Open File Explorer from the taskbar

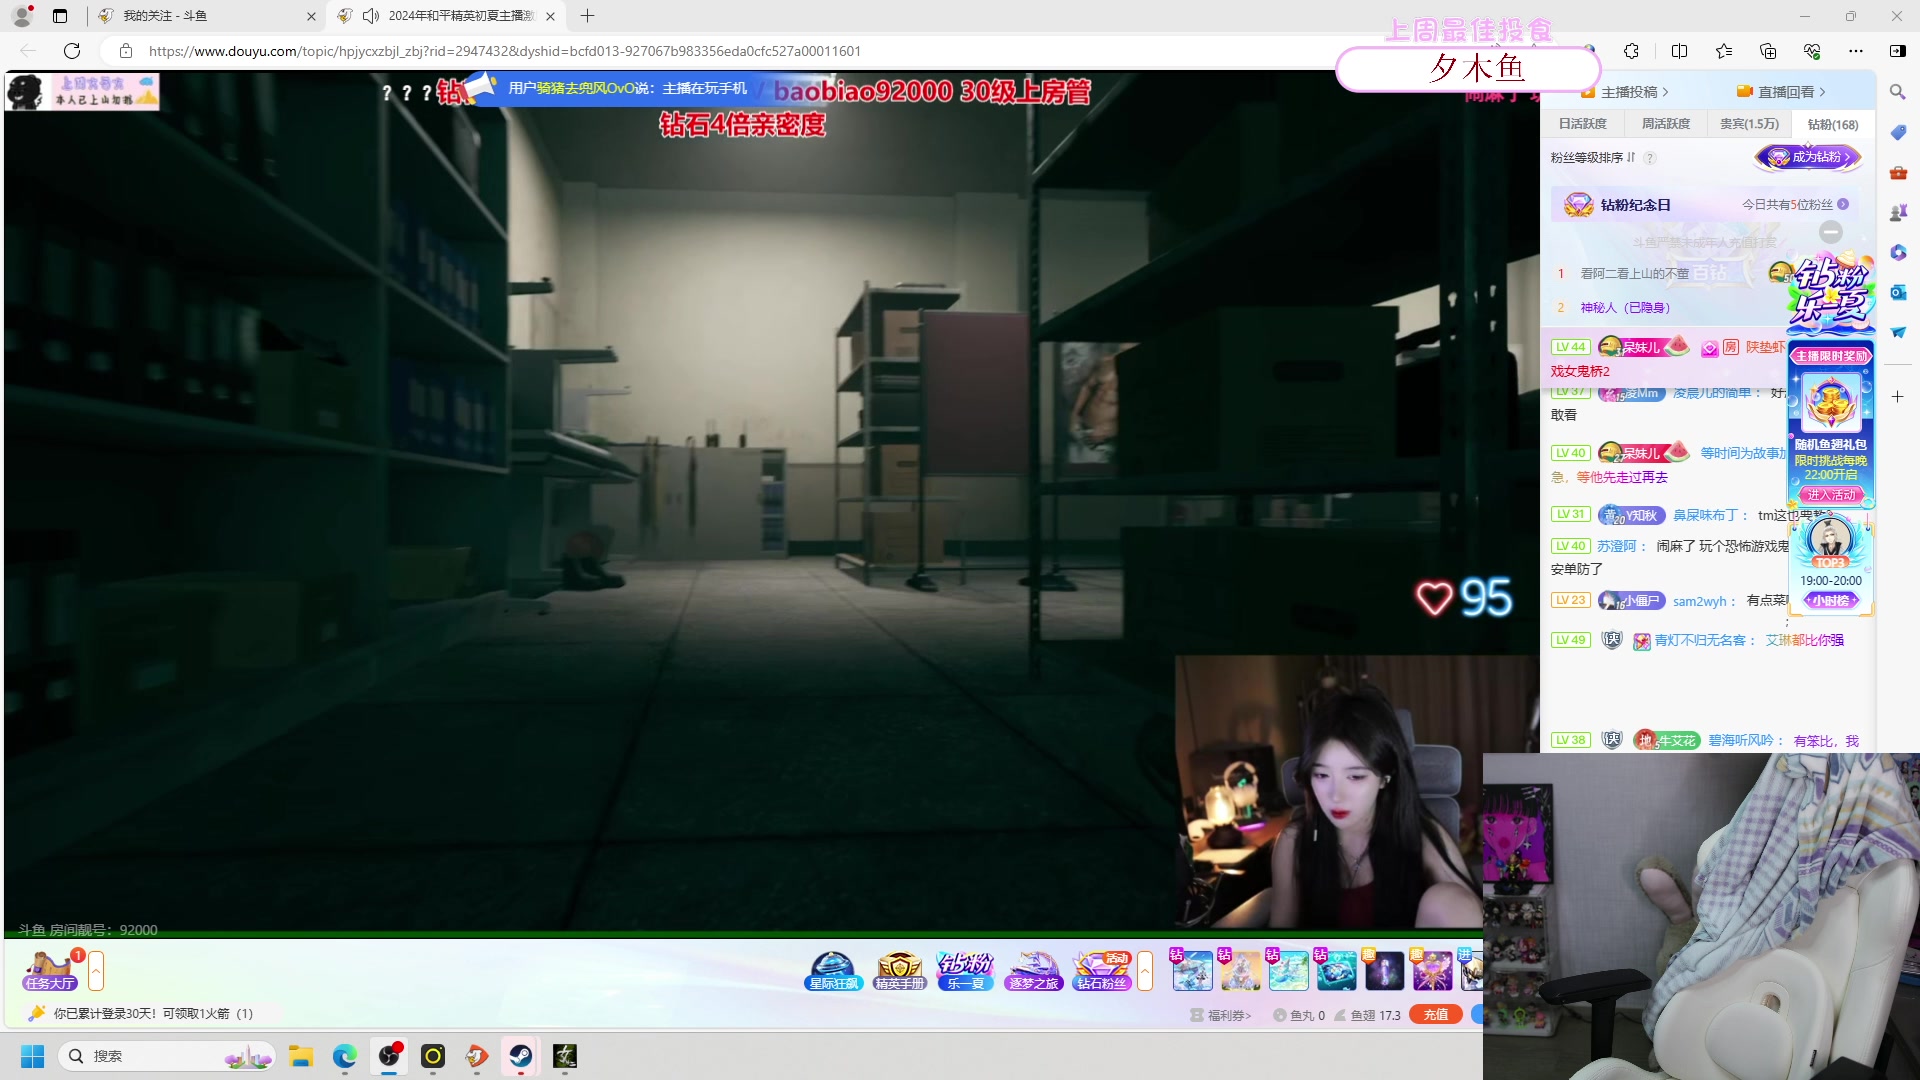[301, 1056]
